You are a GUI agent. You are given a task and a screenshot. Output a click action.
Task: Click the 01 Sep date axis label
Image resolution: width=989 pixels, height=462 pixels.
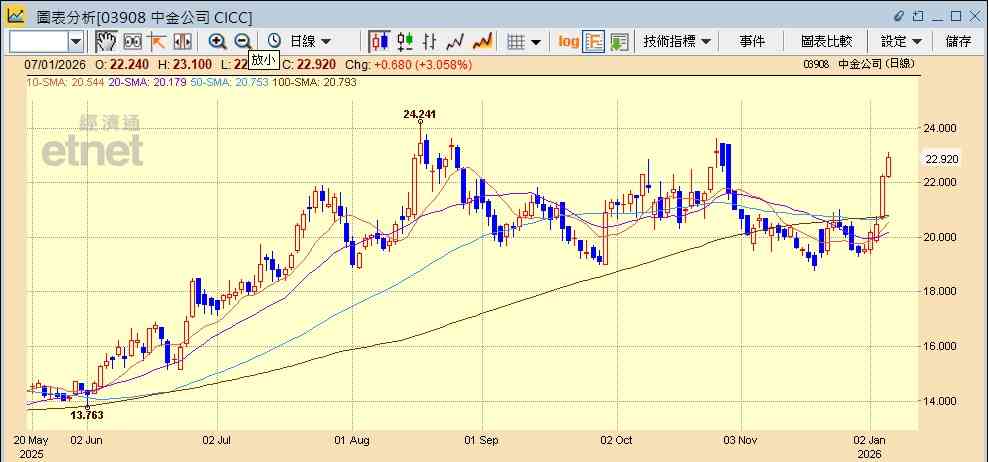pyautogui.click(x=482, y=439)
